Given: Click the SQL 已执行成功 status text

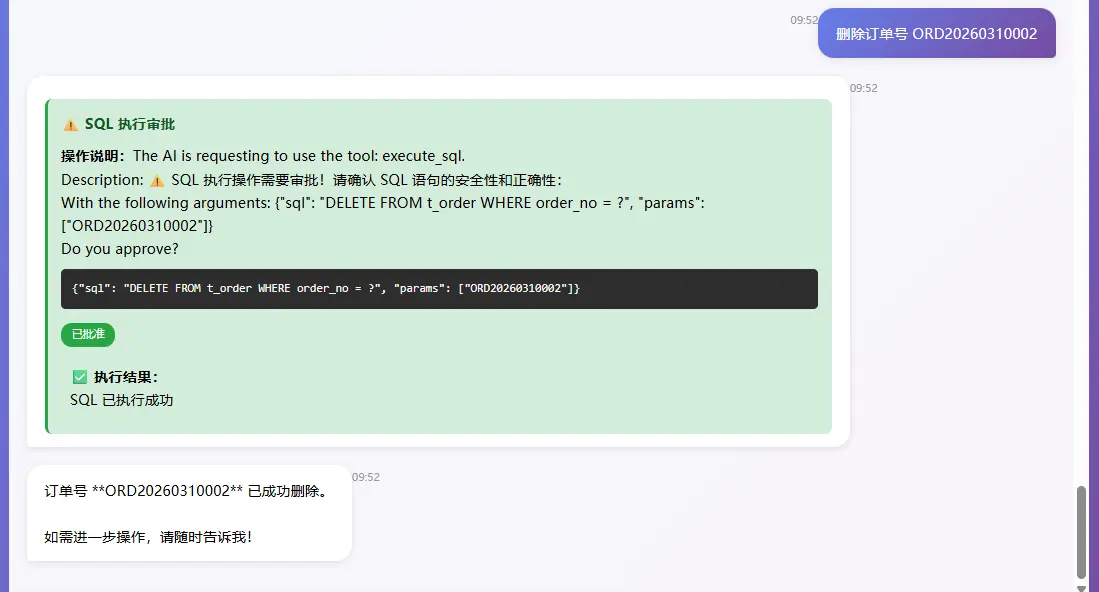Looking at the screenshot, I should click(x=121, y=400).
